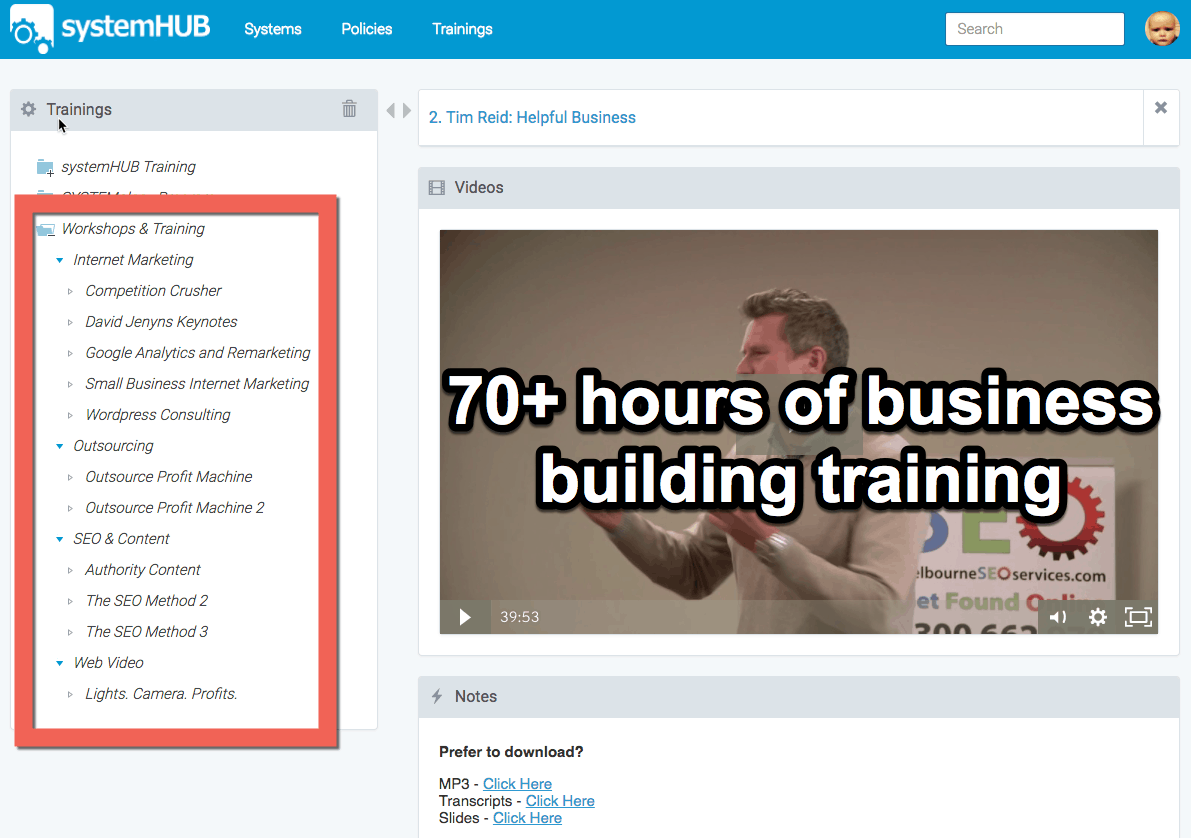Open Wordpress Consulting training

coord(158,415)
